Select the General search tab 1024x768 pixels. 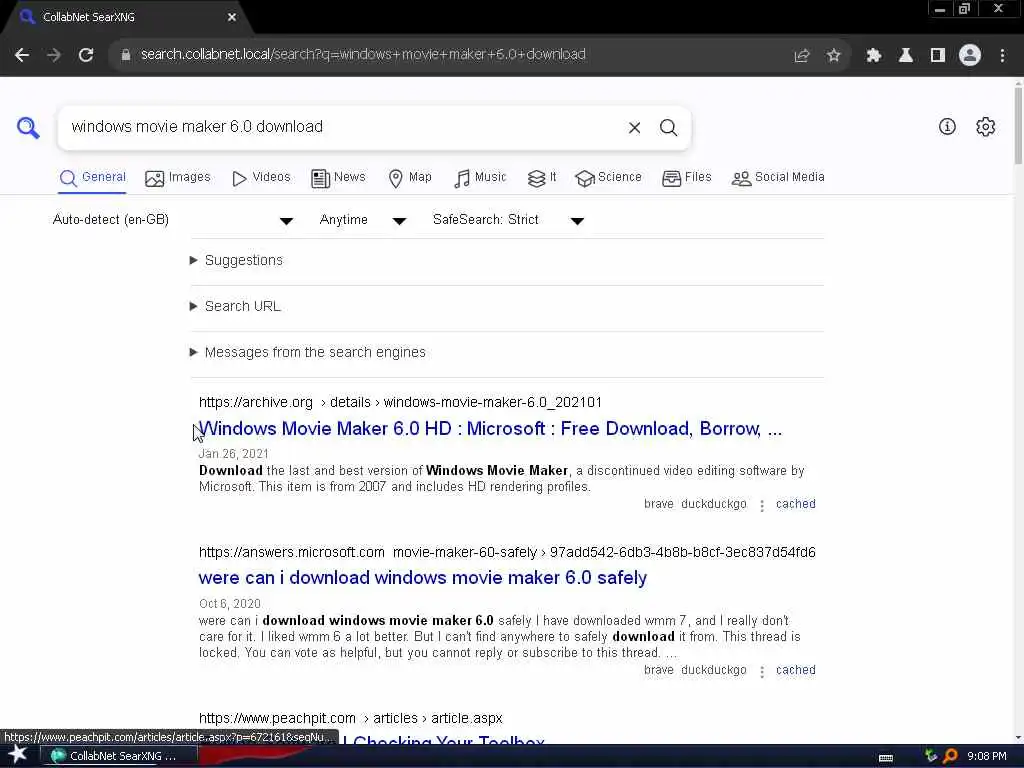(92, 178)
